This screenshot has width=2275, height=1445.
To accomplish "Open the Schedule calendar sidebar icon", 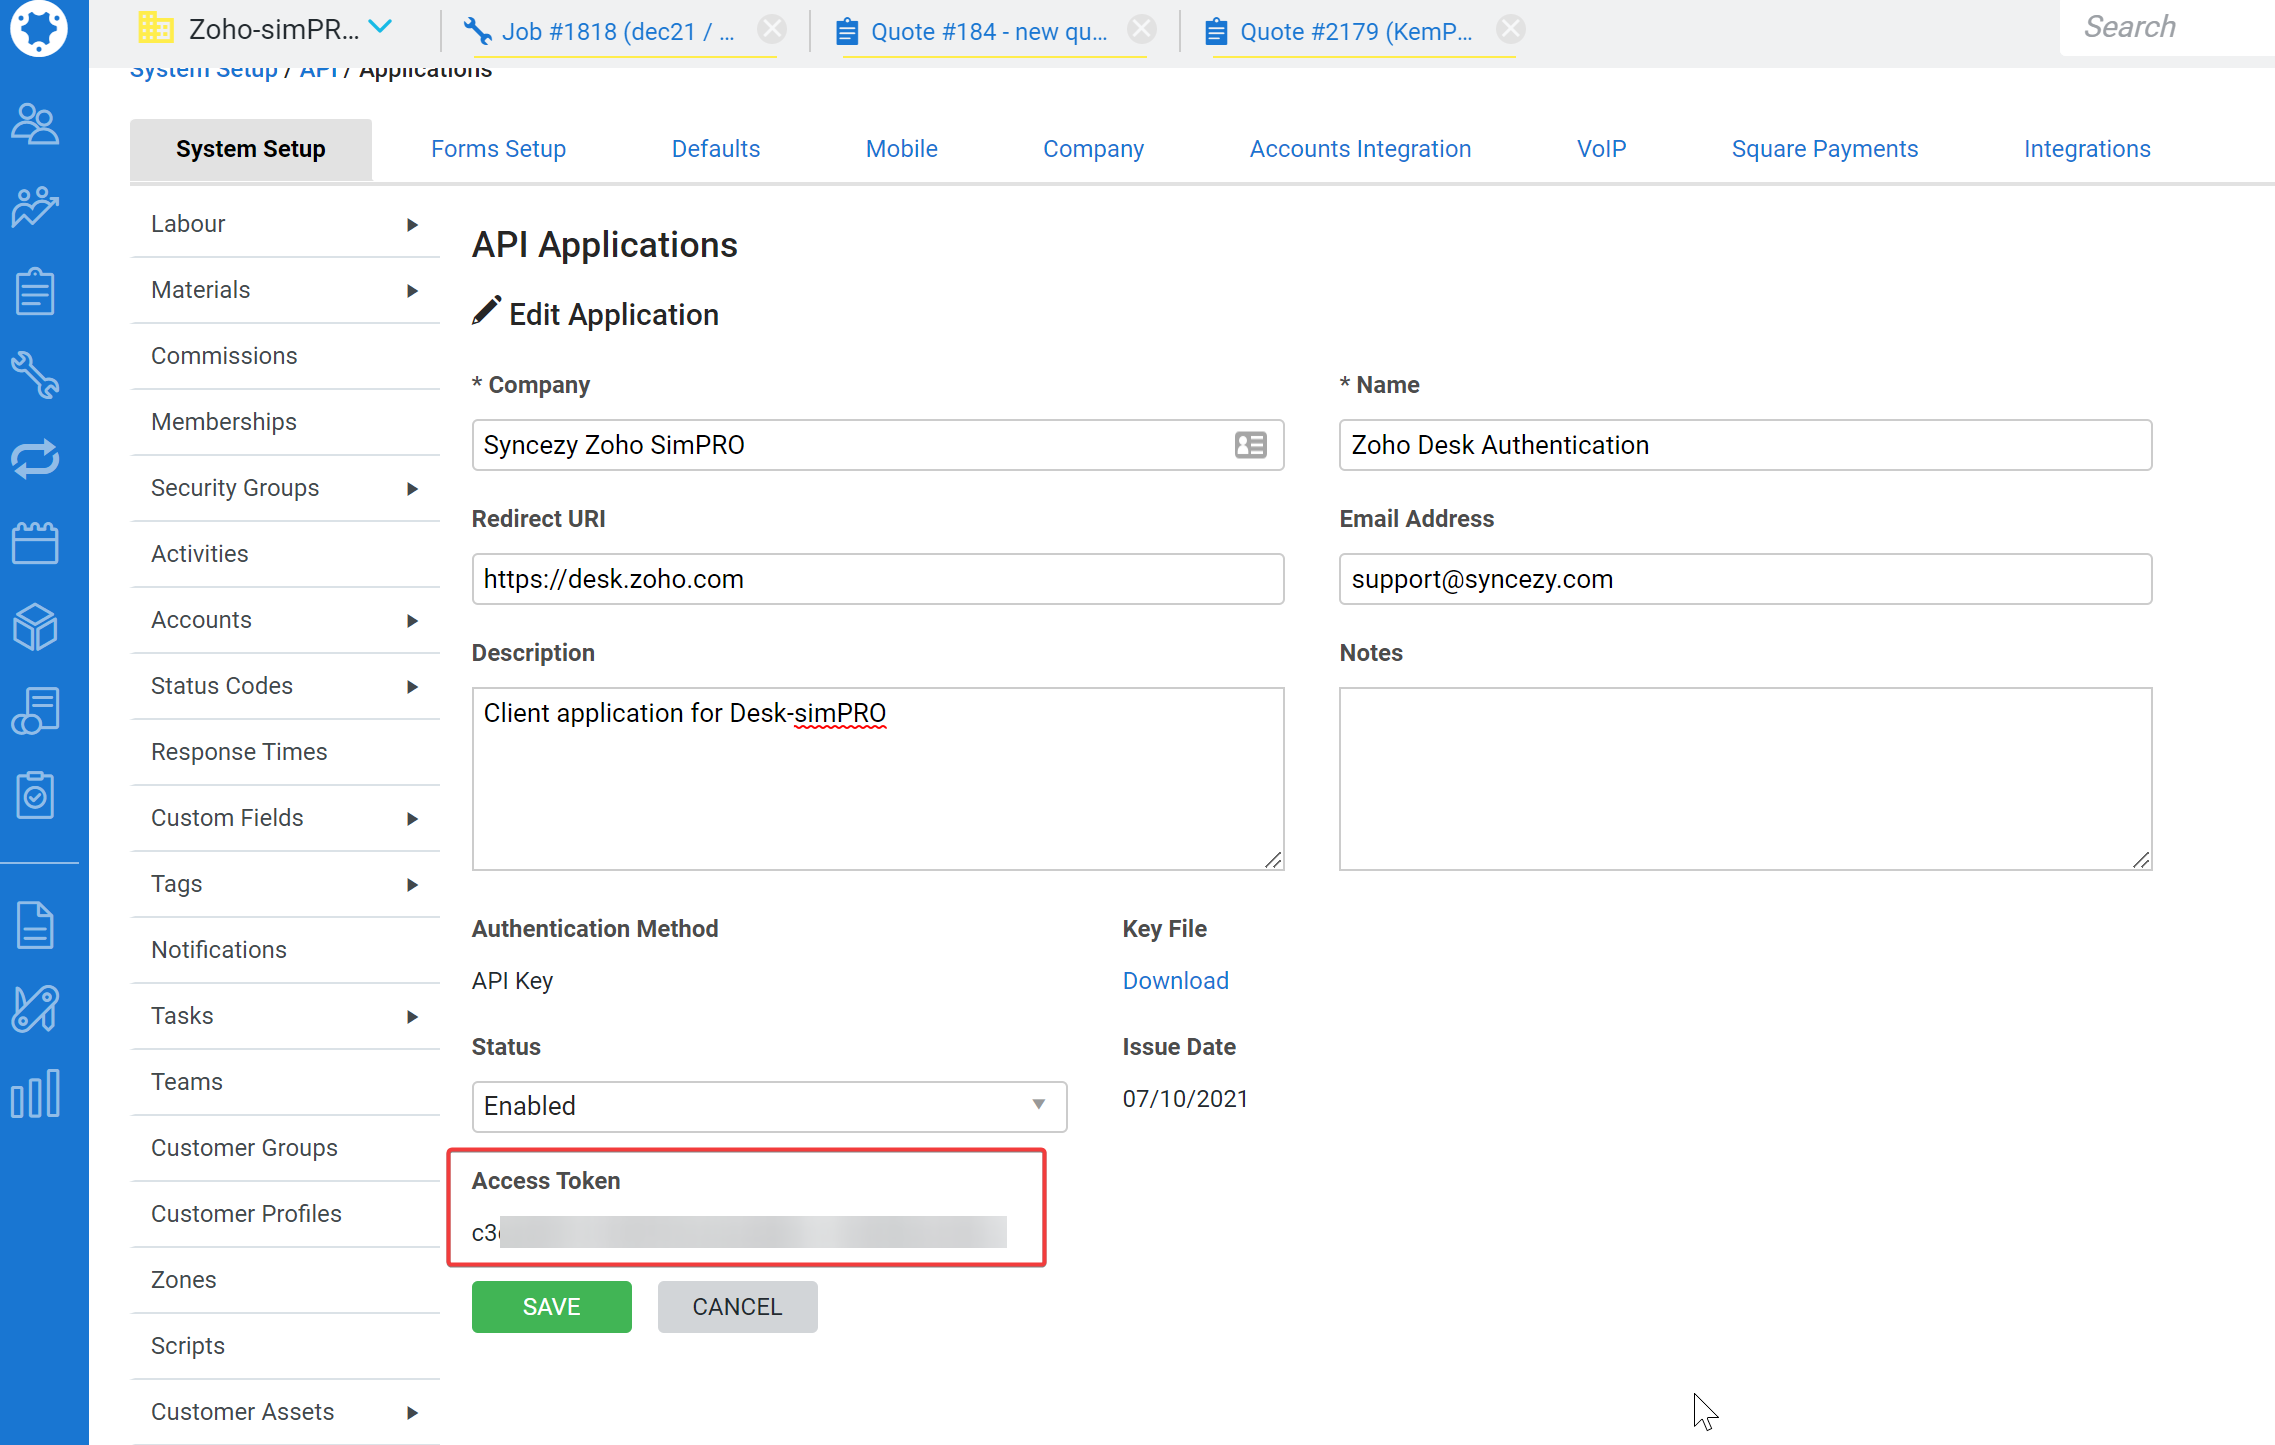I will click(36, 543).
